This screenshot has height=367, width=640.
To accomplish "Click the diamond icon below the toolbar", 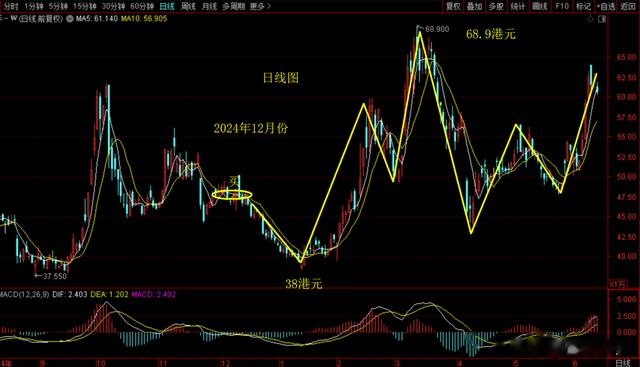I will click(x=591, y=19).
